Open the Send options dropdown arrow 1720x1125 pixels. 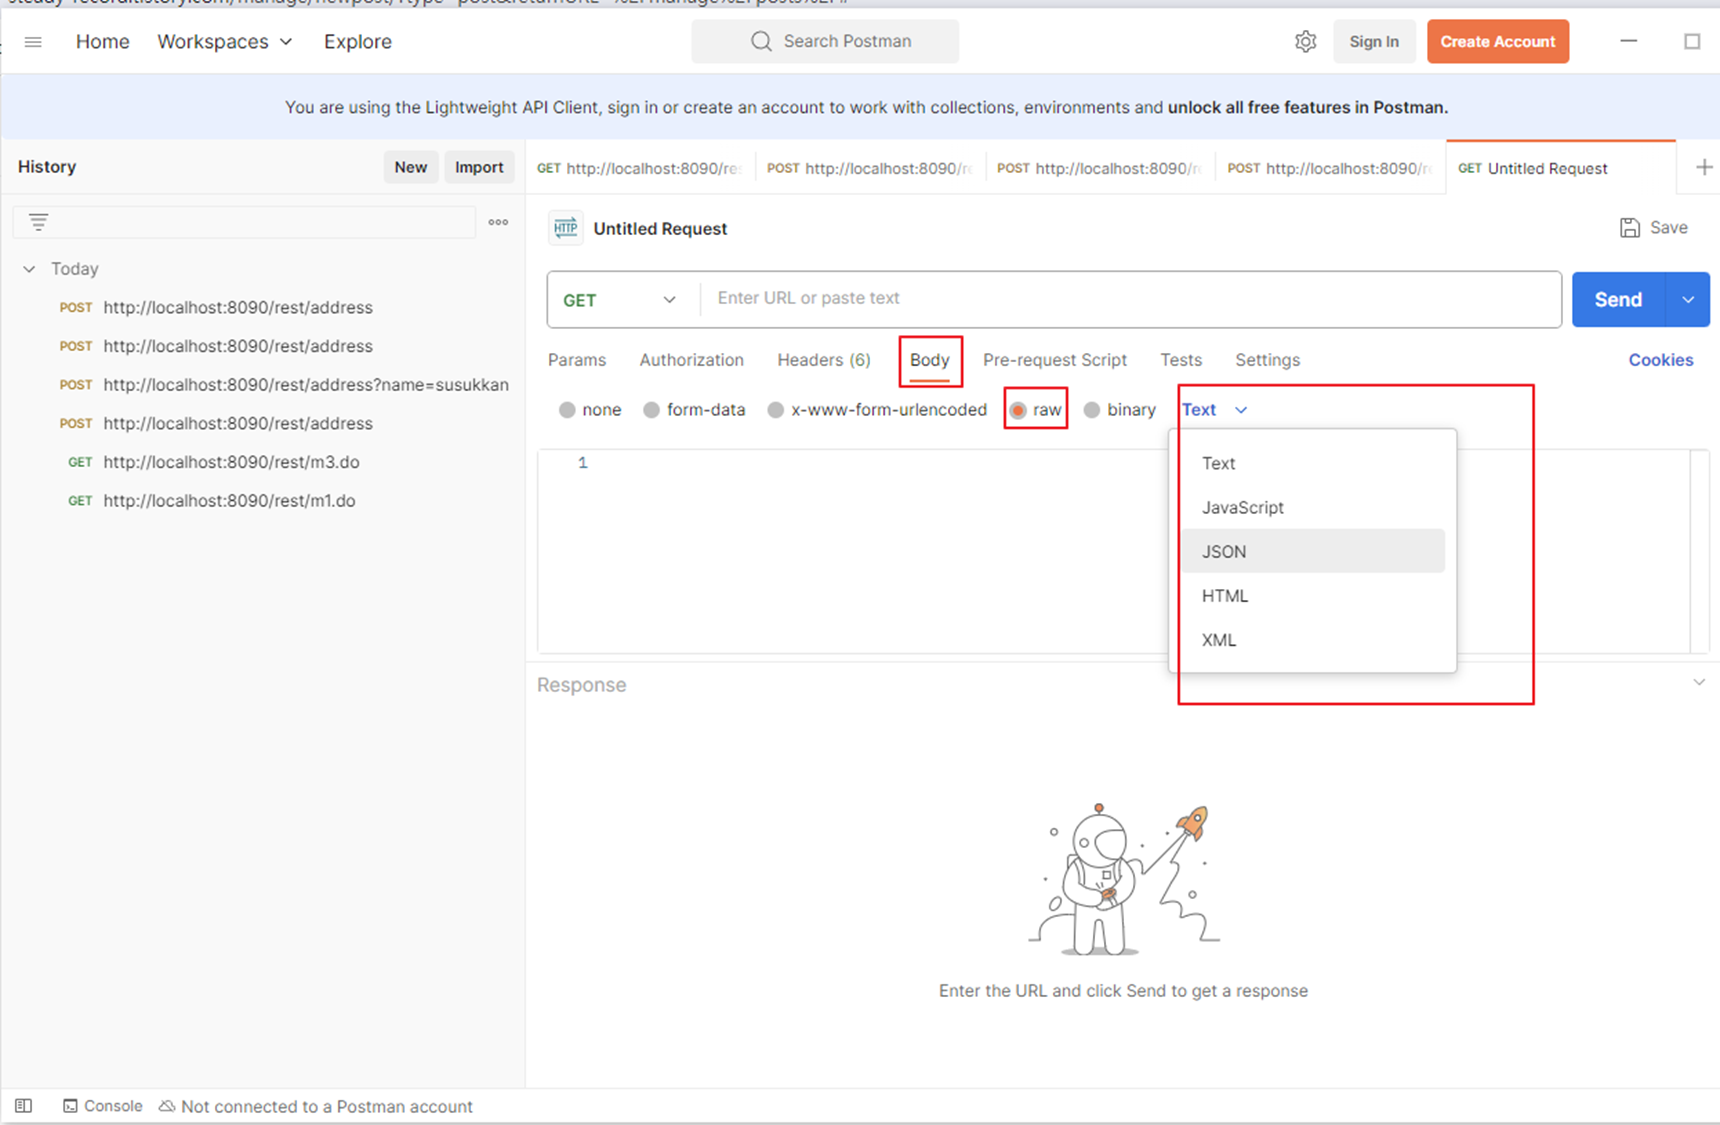pyautogui.click(x=1688, y=300)
